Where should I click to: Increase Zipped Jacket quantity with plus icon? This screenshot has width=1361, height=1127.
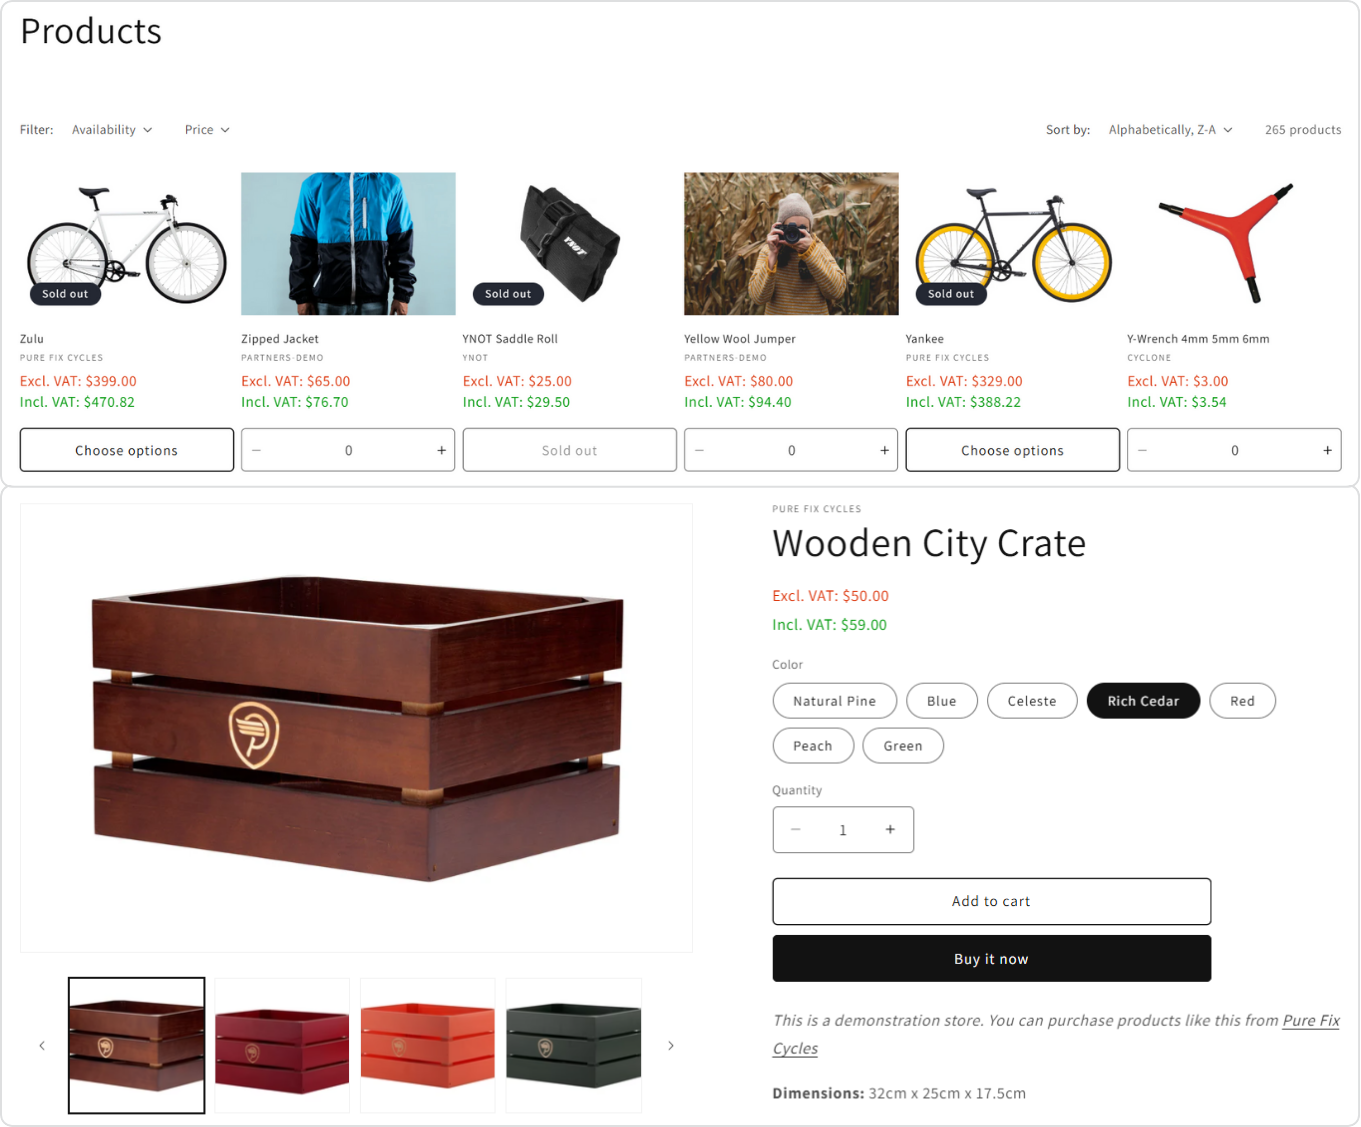coord(441,451)
